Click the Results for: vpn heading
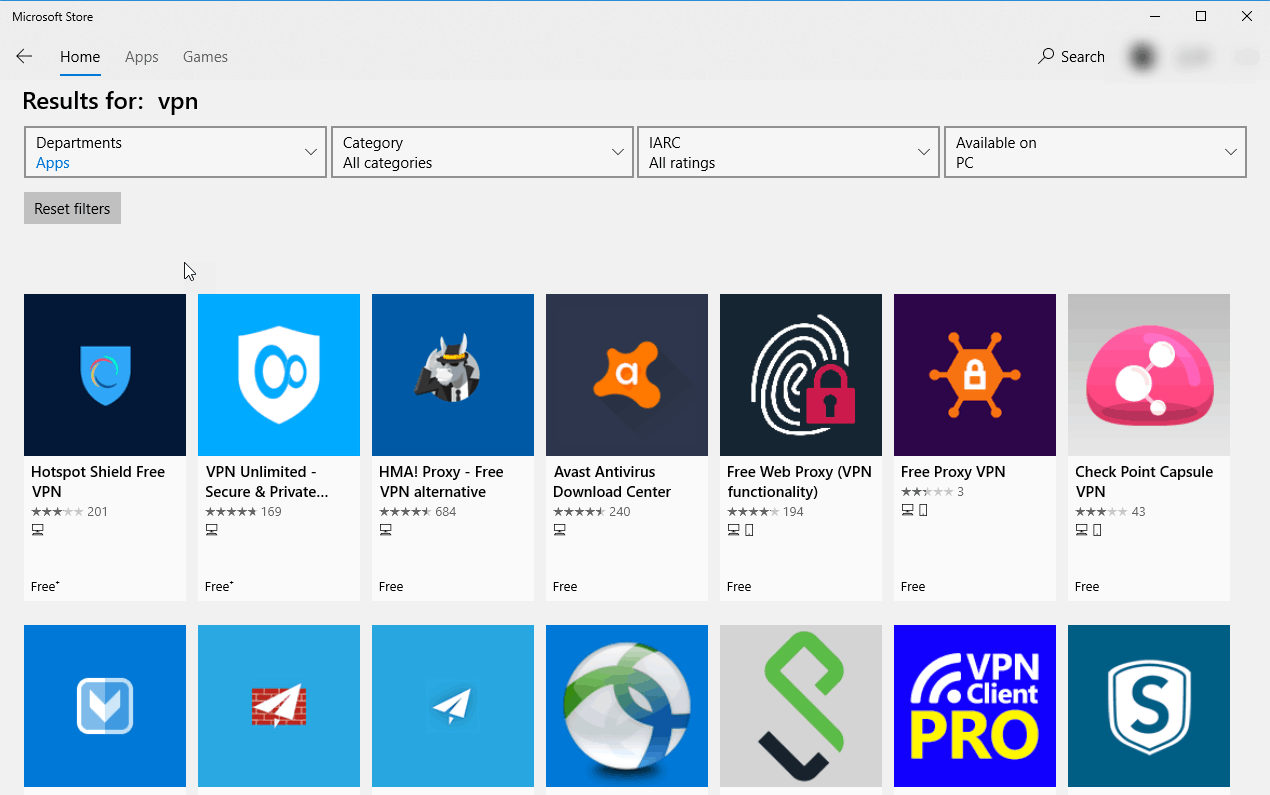Screen dimensions: 1270x795 [x=110, y=101]
